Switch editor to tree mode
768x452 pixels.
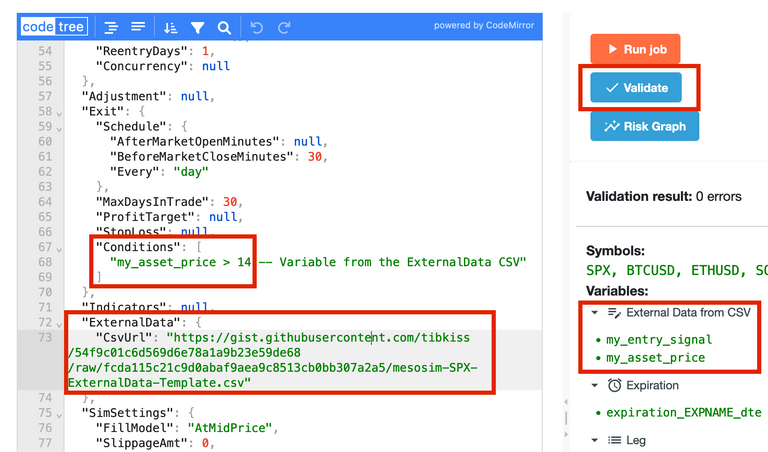[71, 27]
